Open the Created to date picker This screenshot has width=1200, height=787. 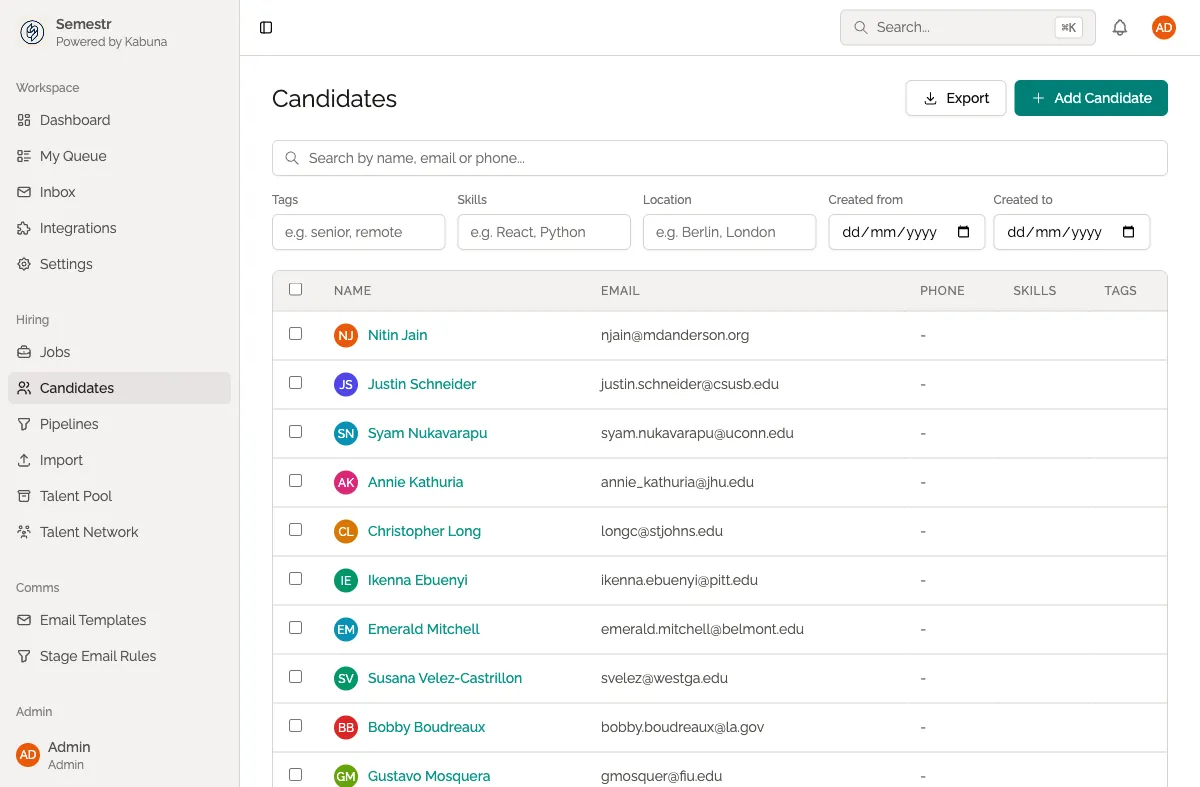[x=1129, y=232]
